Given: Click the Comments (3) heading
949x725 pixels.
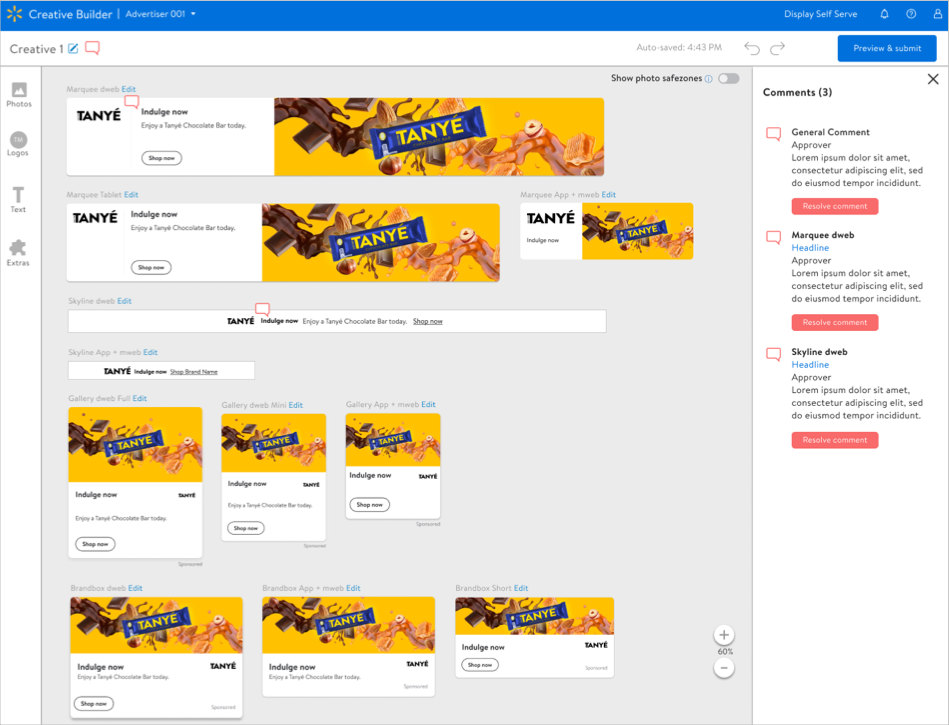Looking at the screenshot, I should click(x=797, y=92).
